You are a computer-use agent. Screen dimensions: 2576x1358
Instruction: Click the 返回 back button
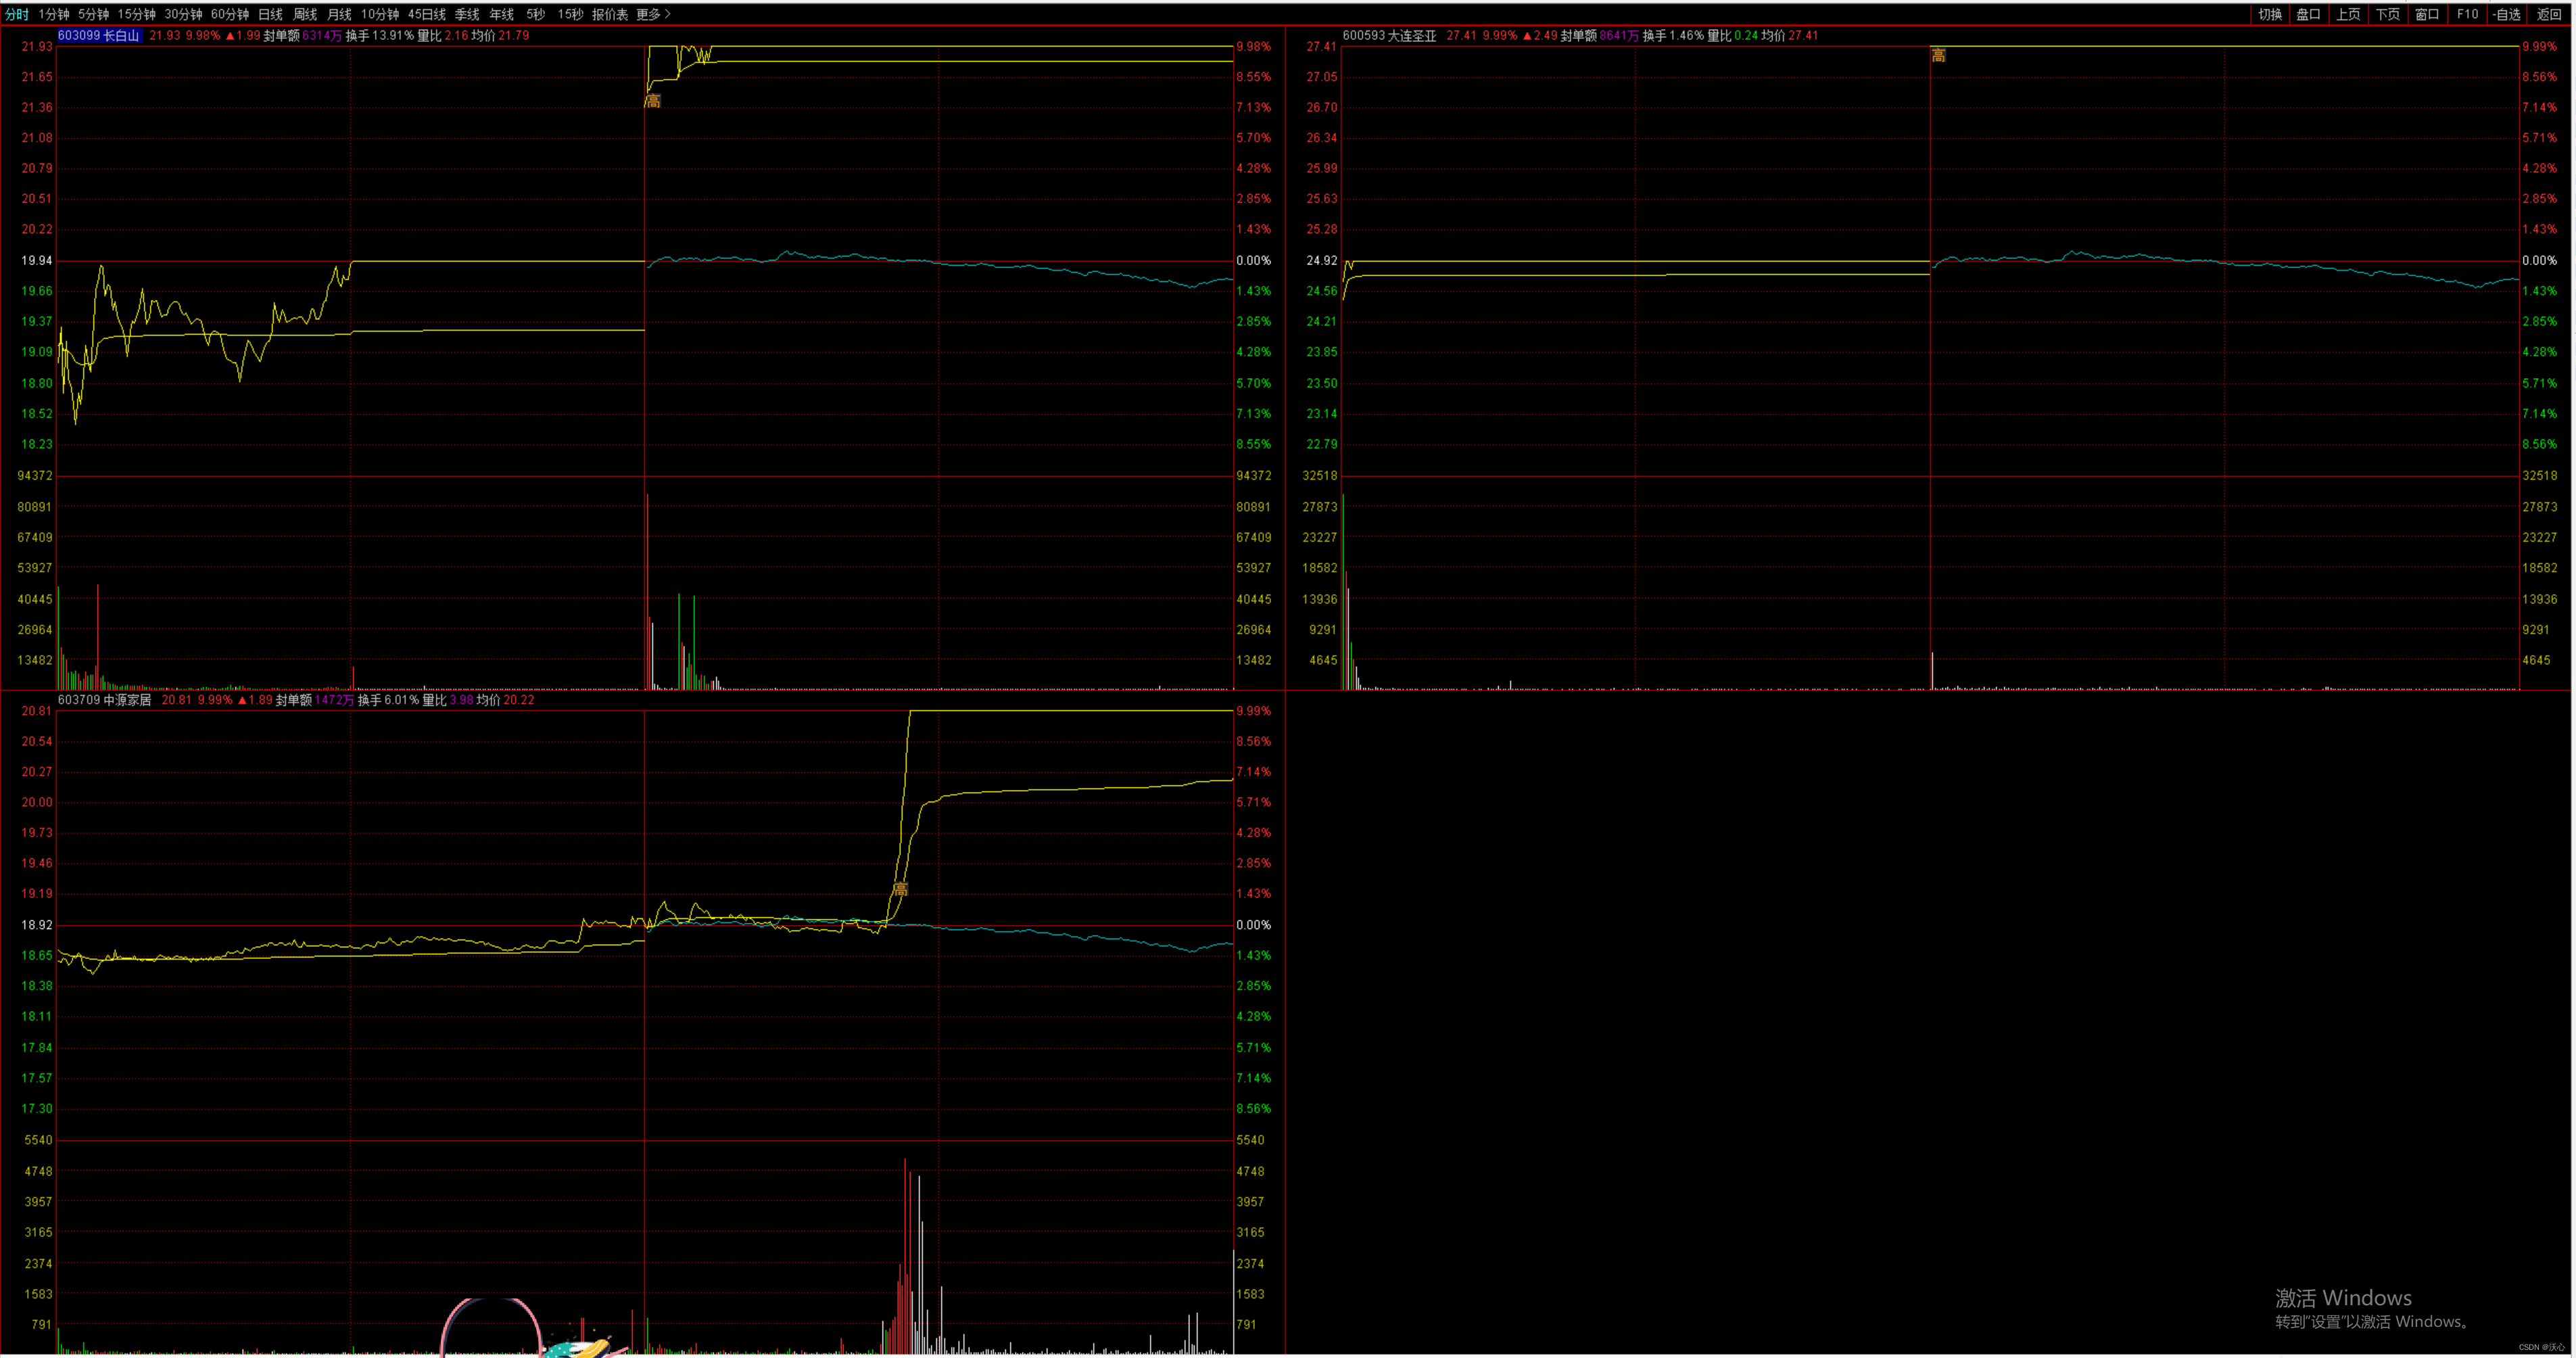[x=2549, y=14]
